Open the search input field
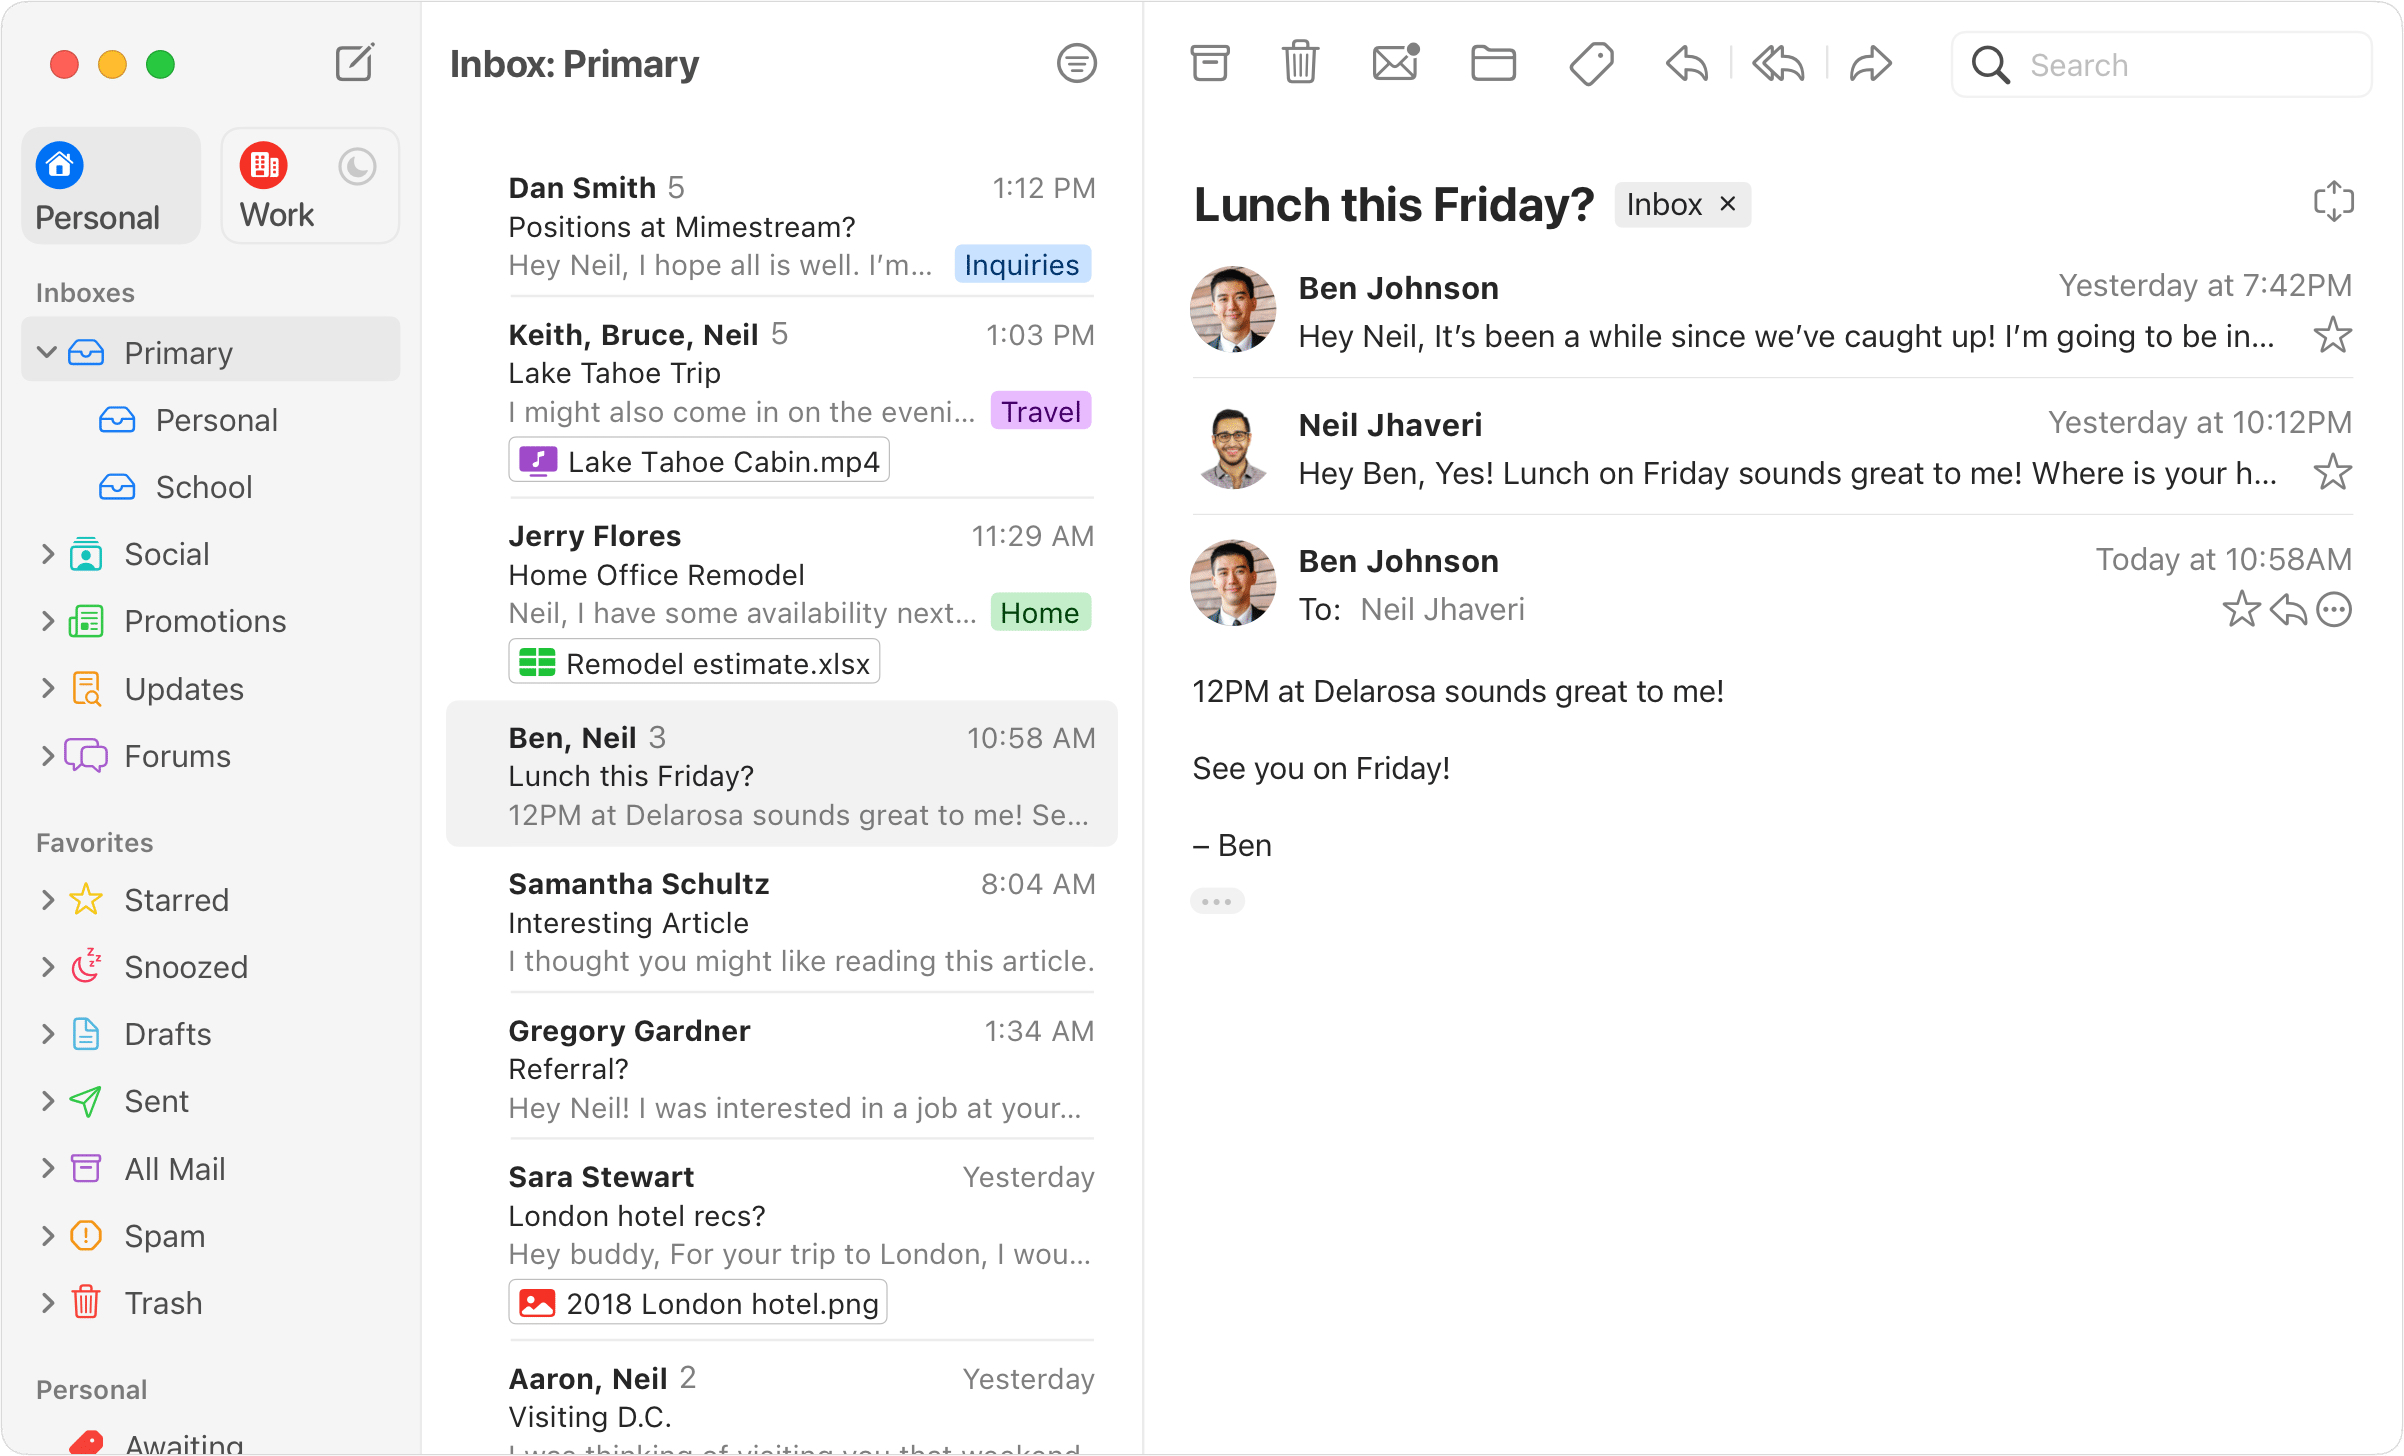The width and height of the screenshot is (2404, 1456). (x=2167, y=64)
